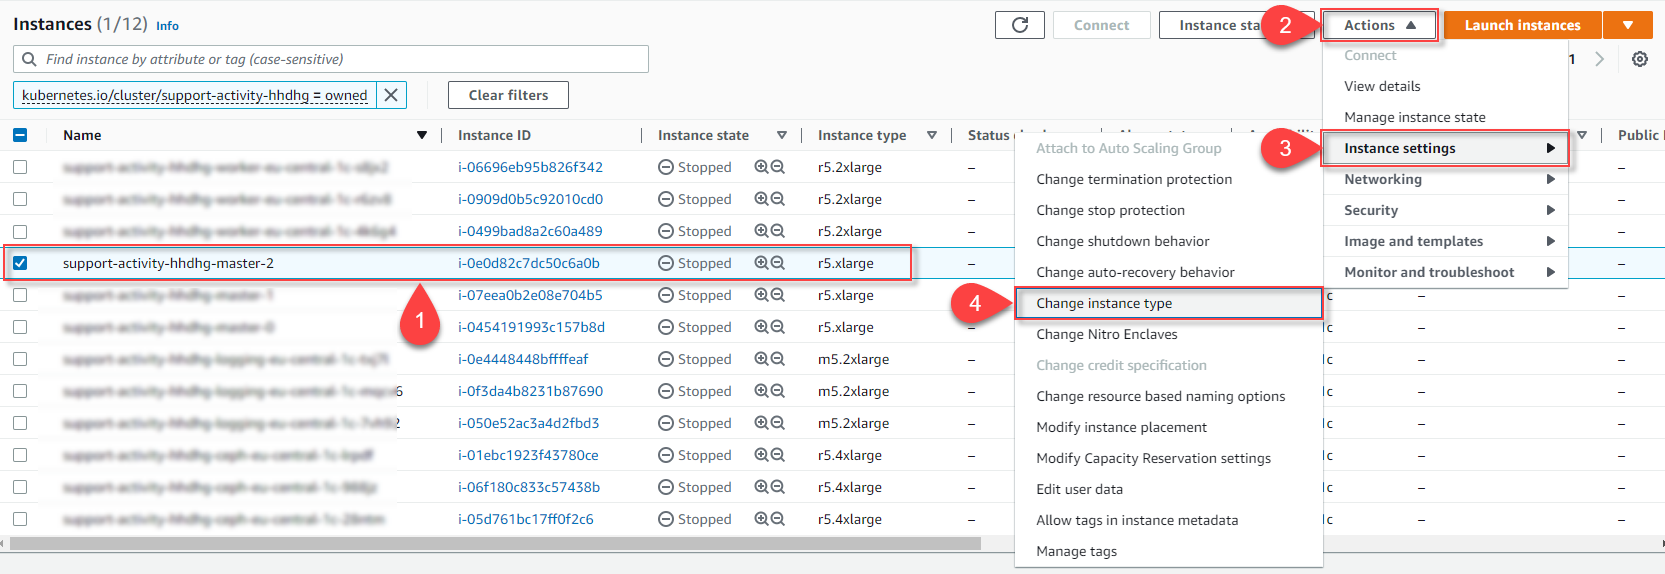Zoom in filter on i-0f3da4b8231b87690 state
The image size is (1665, 574).
[x=762, y=391]
